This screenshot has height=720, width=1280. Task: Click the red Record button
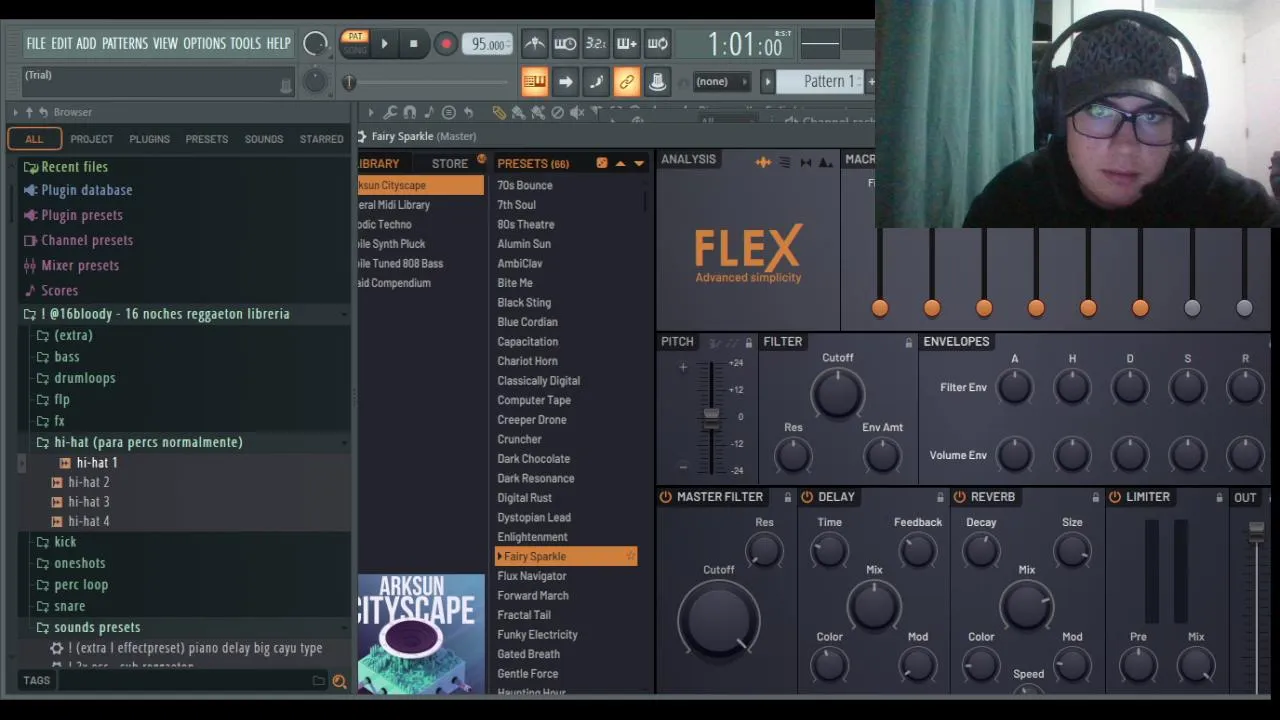click(446, 44)
